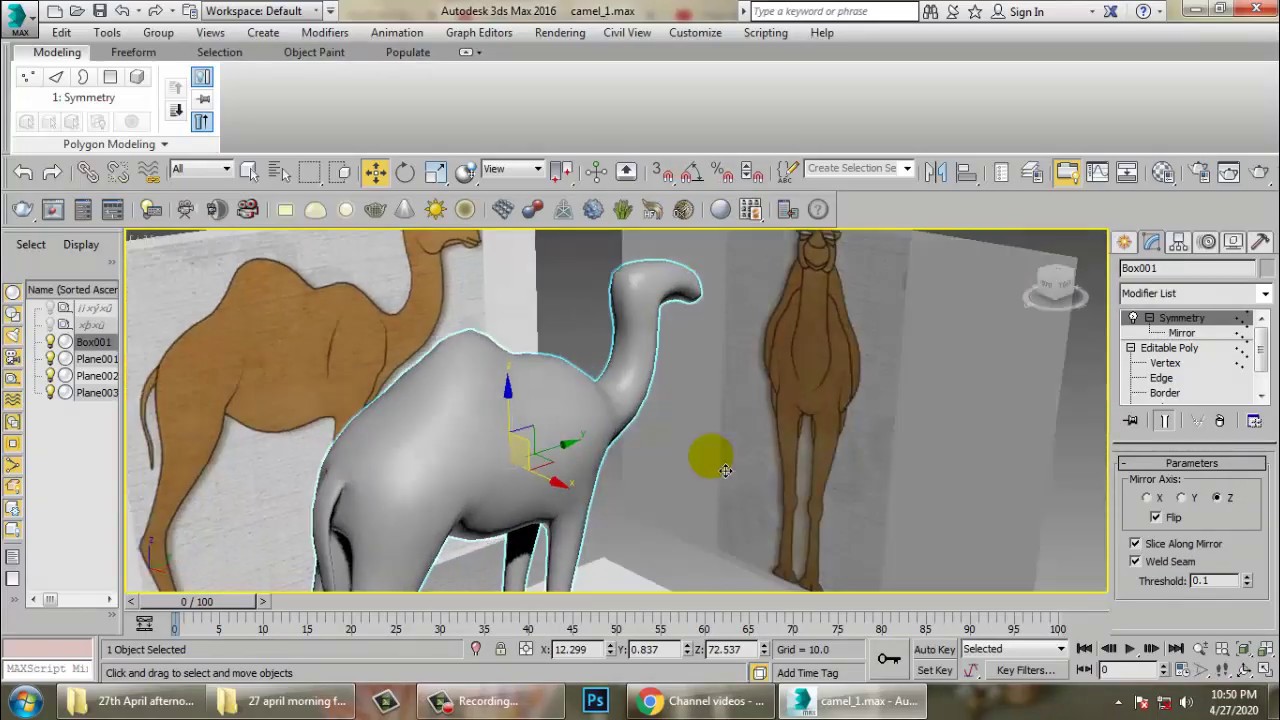Open the Hierarchy command panel tab

pyautogui.click(x=1179, y=242)
